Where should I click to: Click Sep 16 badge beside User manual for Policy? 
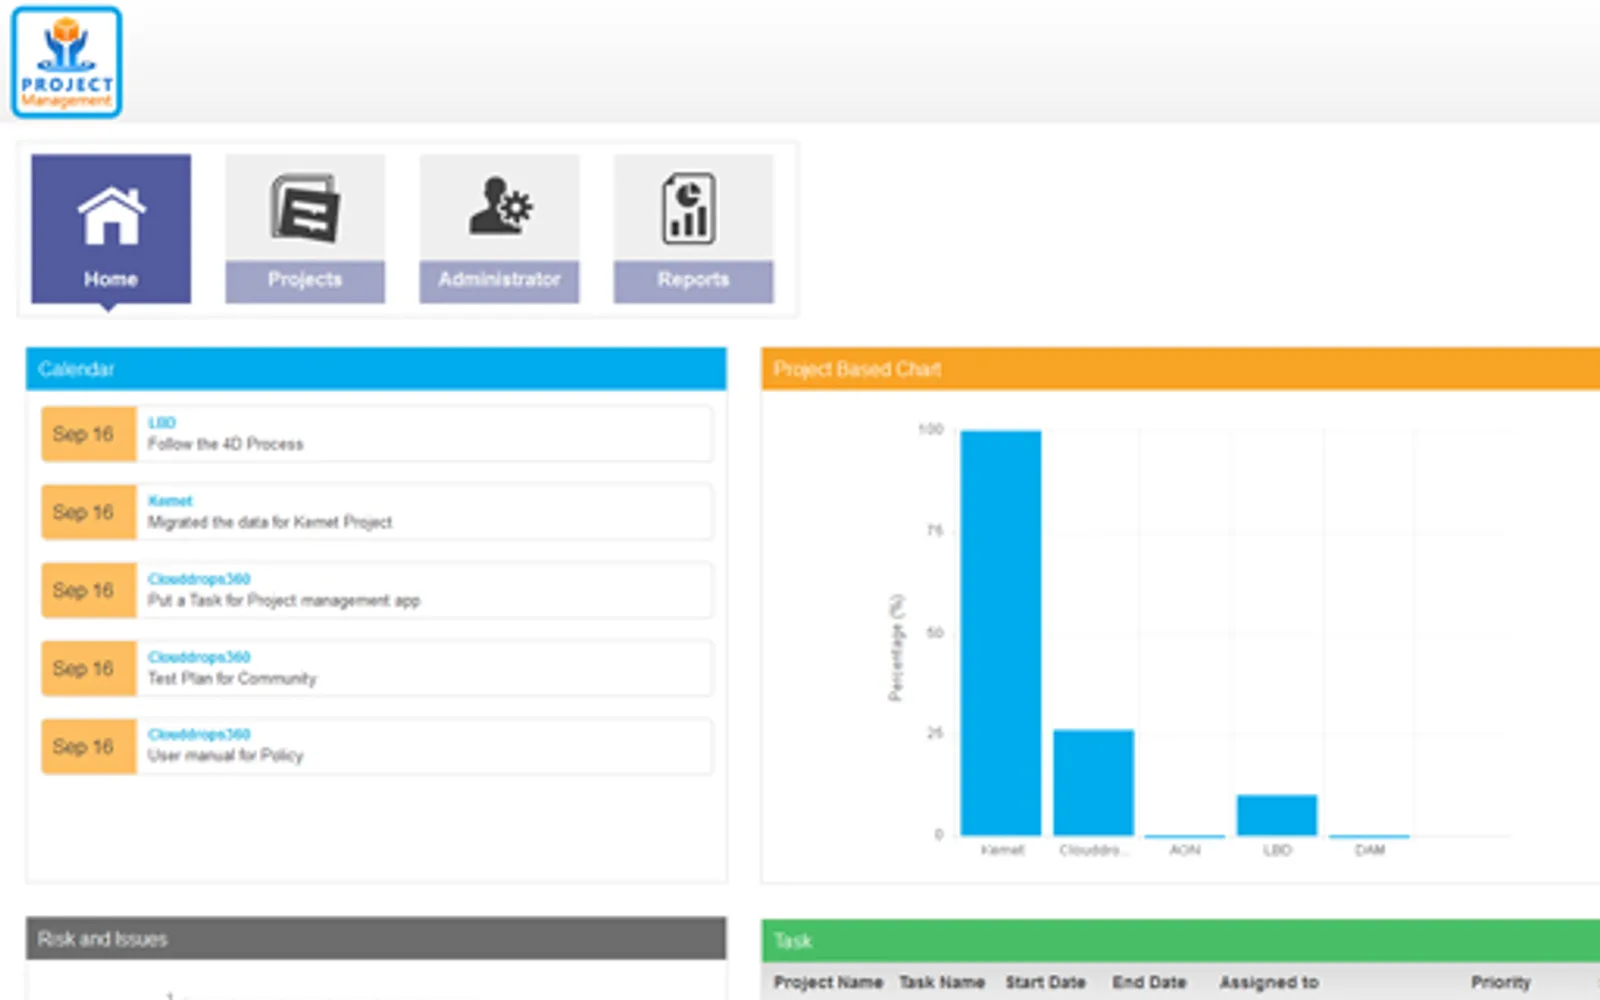click(x=88, y=746)
